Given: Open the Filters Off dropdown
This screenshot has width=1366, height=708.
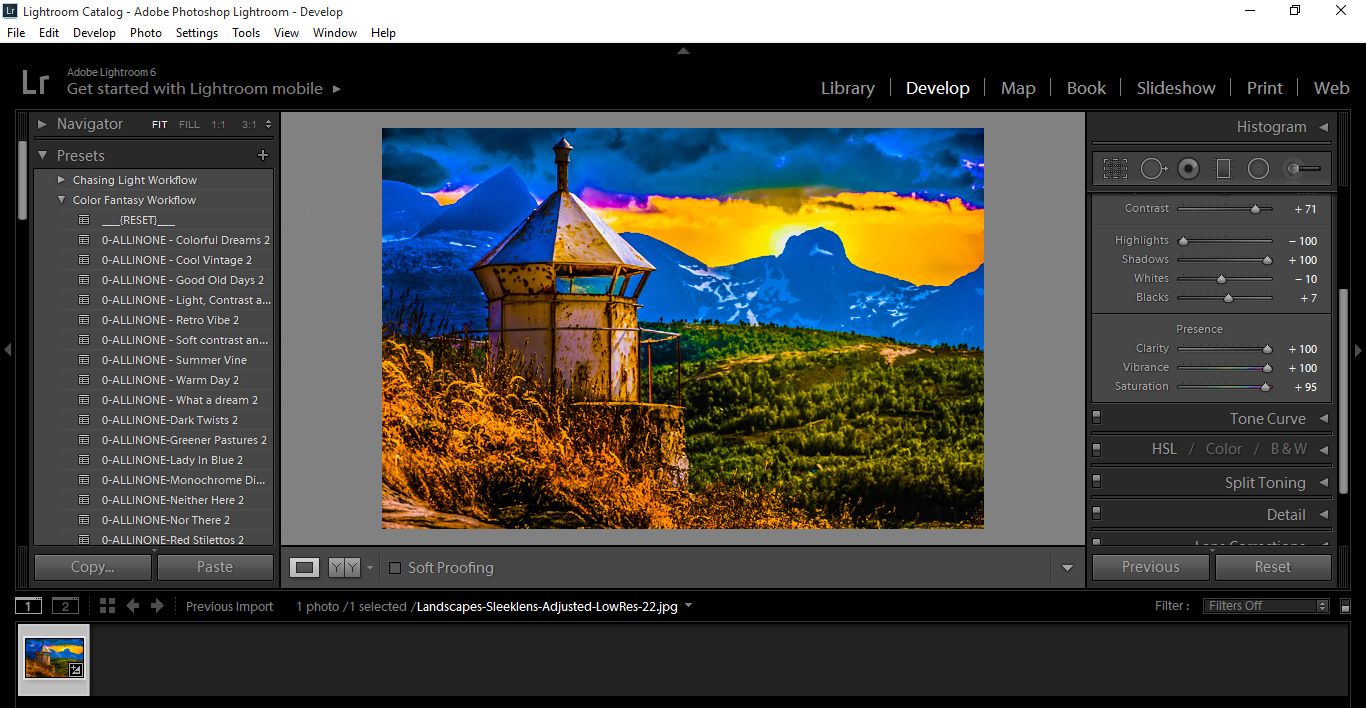Looking at the screenshot, I should (1266, 606).
